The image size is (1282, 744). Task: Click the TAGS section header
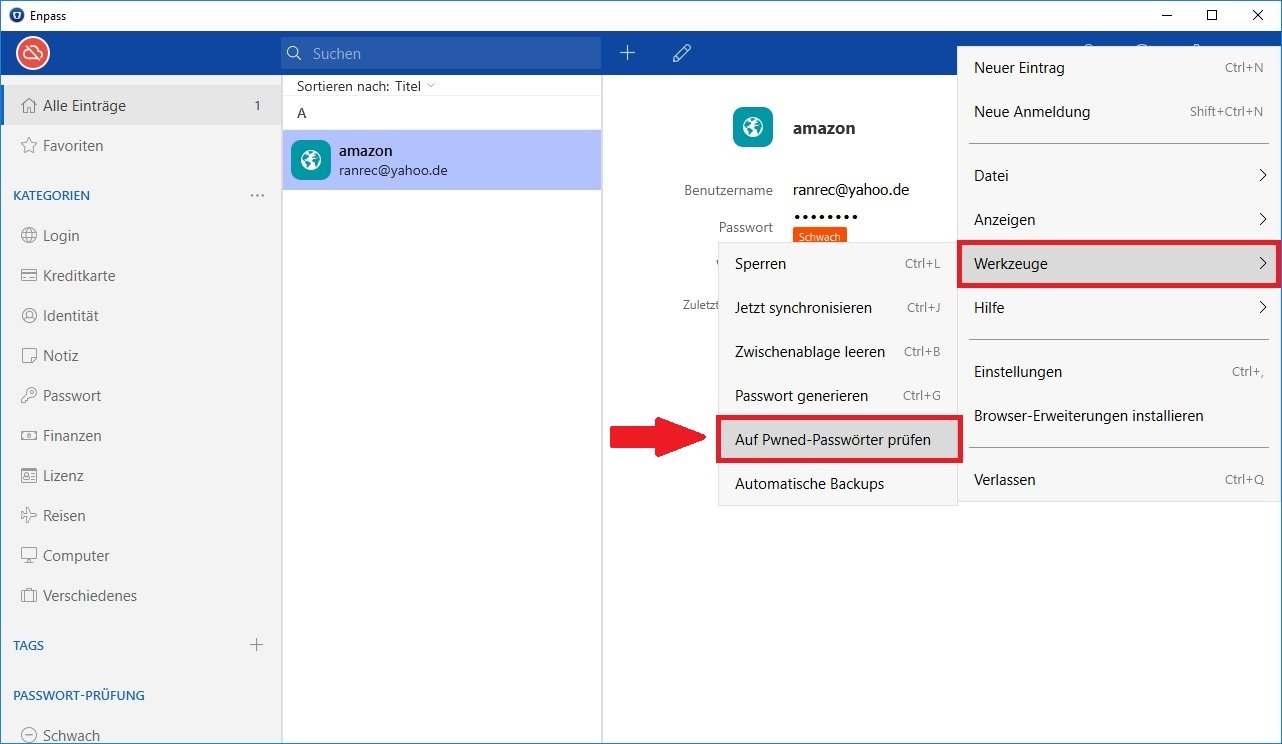(29, 645)
